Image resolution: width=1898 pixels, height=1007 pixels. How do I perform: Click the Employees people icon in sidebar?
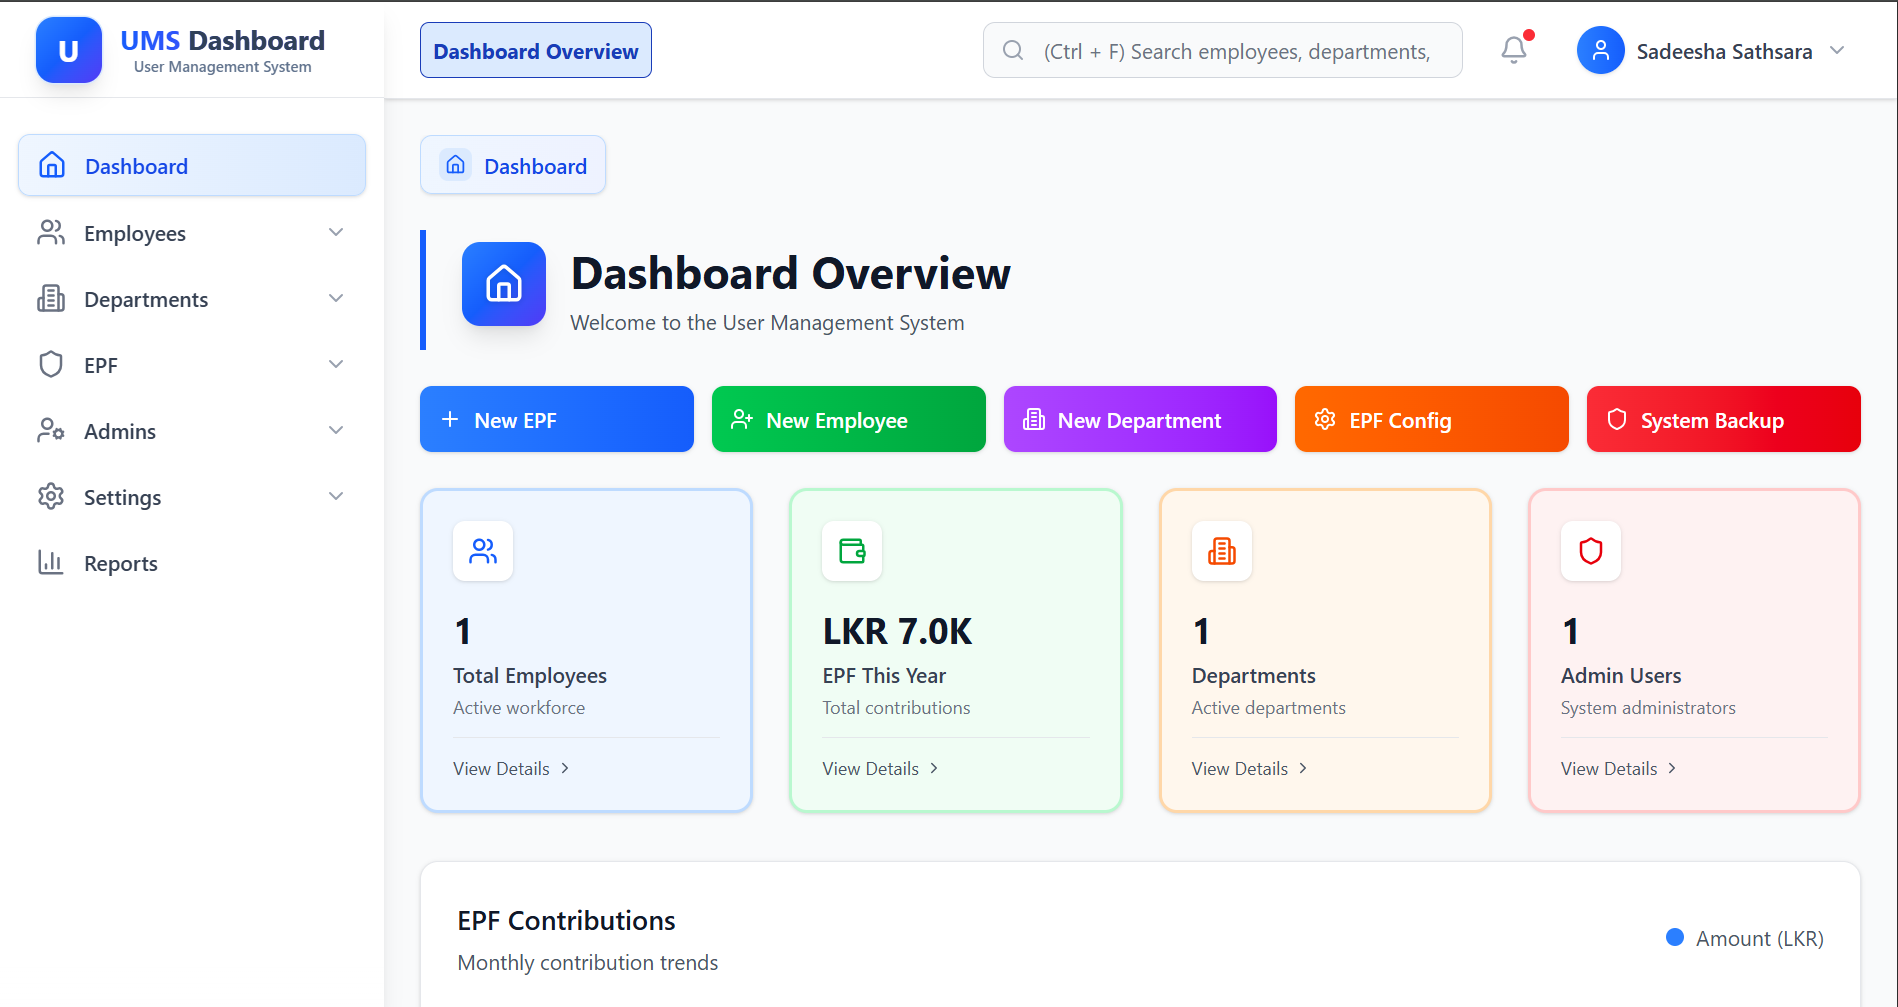point(51,232)
